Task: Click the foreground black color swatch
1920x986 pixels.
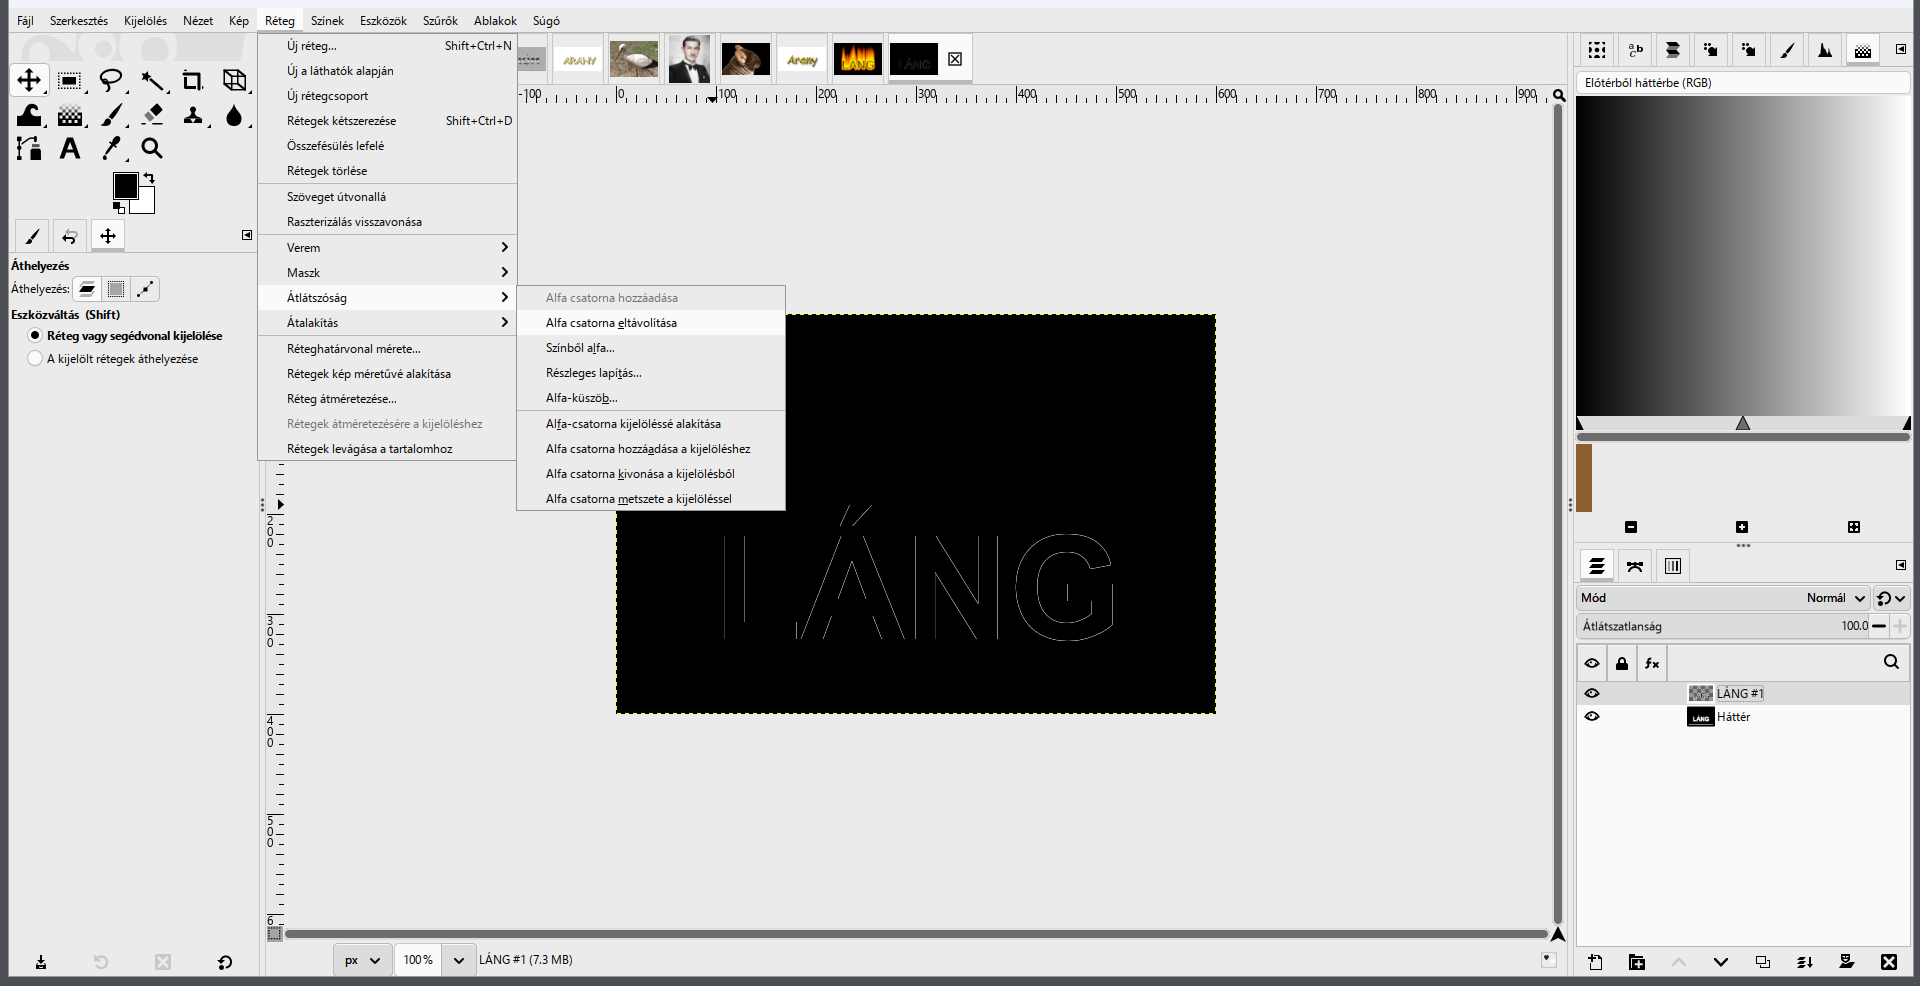Action: pos(125,186)
